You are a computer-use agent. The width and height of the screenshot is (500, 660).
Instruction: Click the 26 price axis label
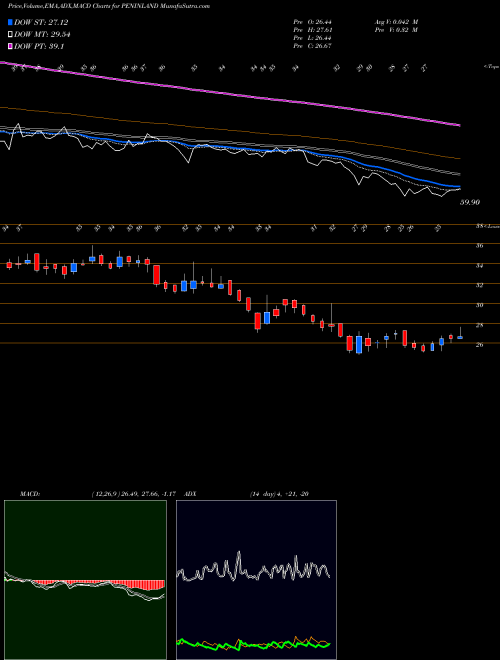point(479,345)
